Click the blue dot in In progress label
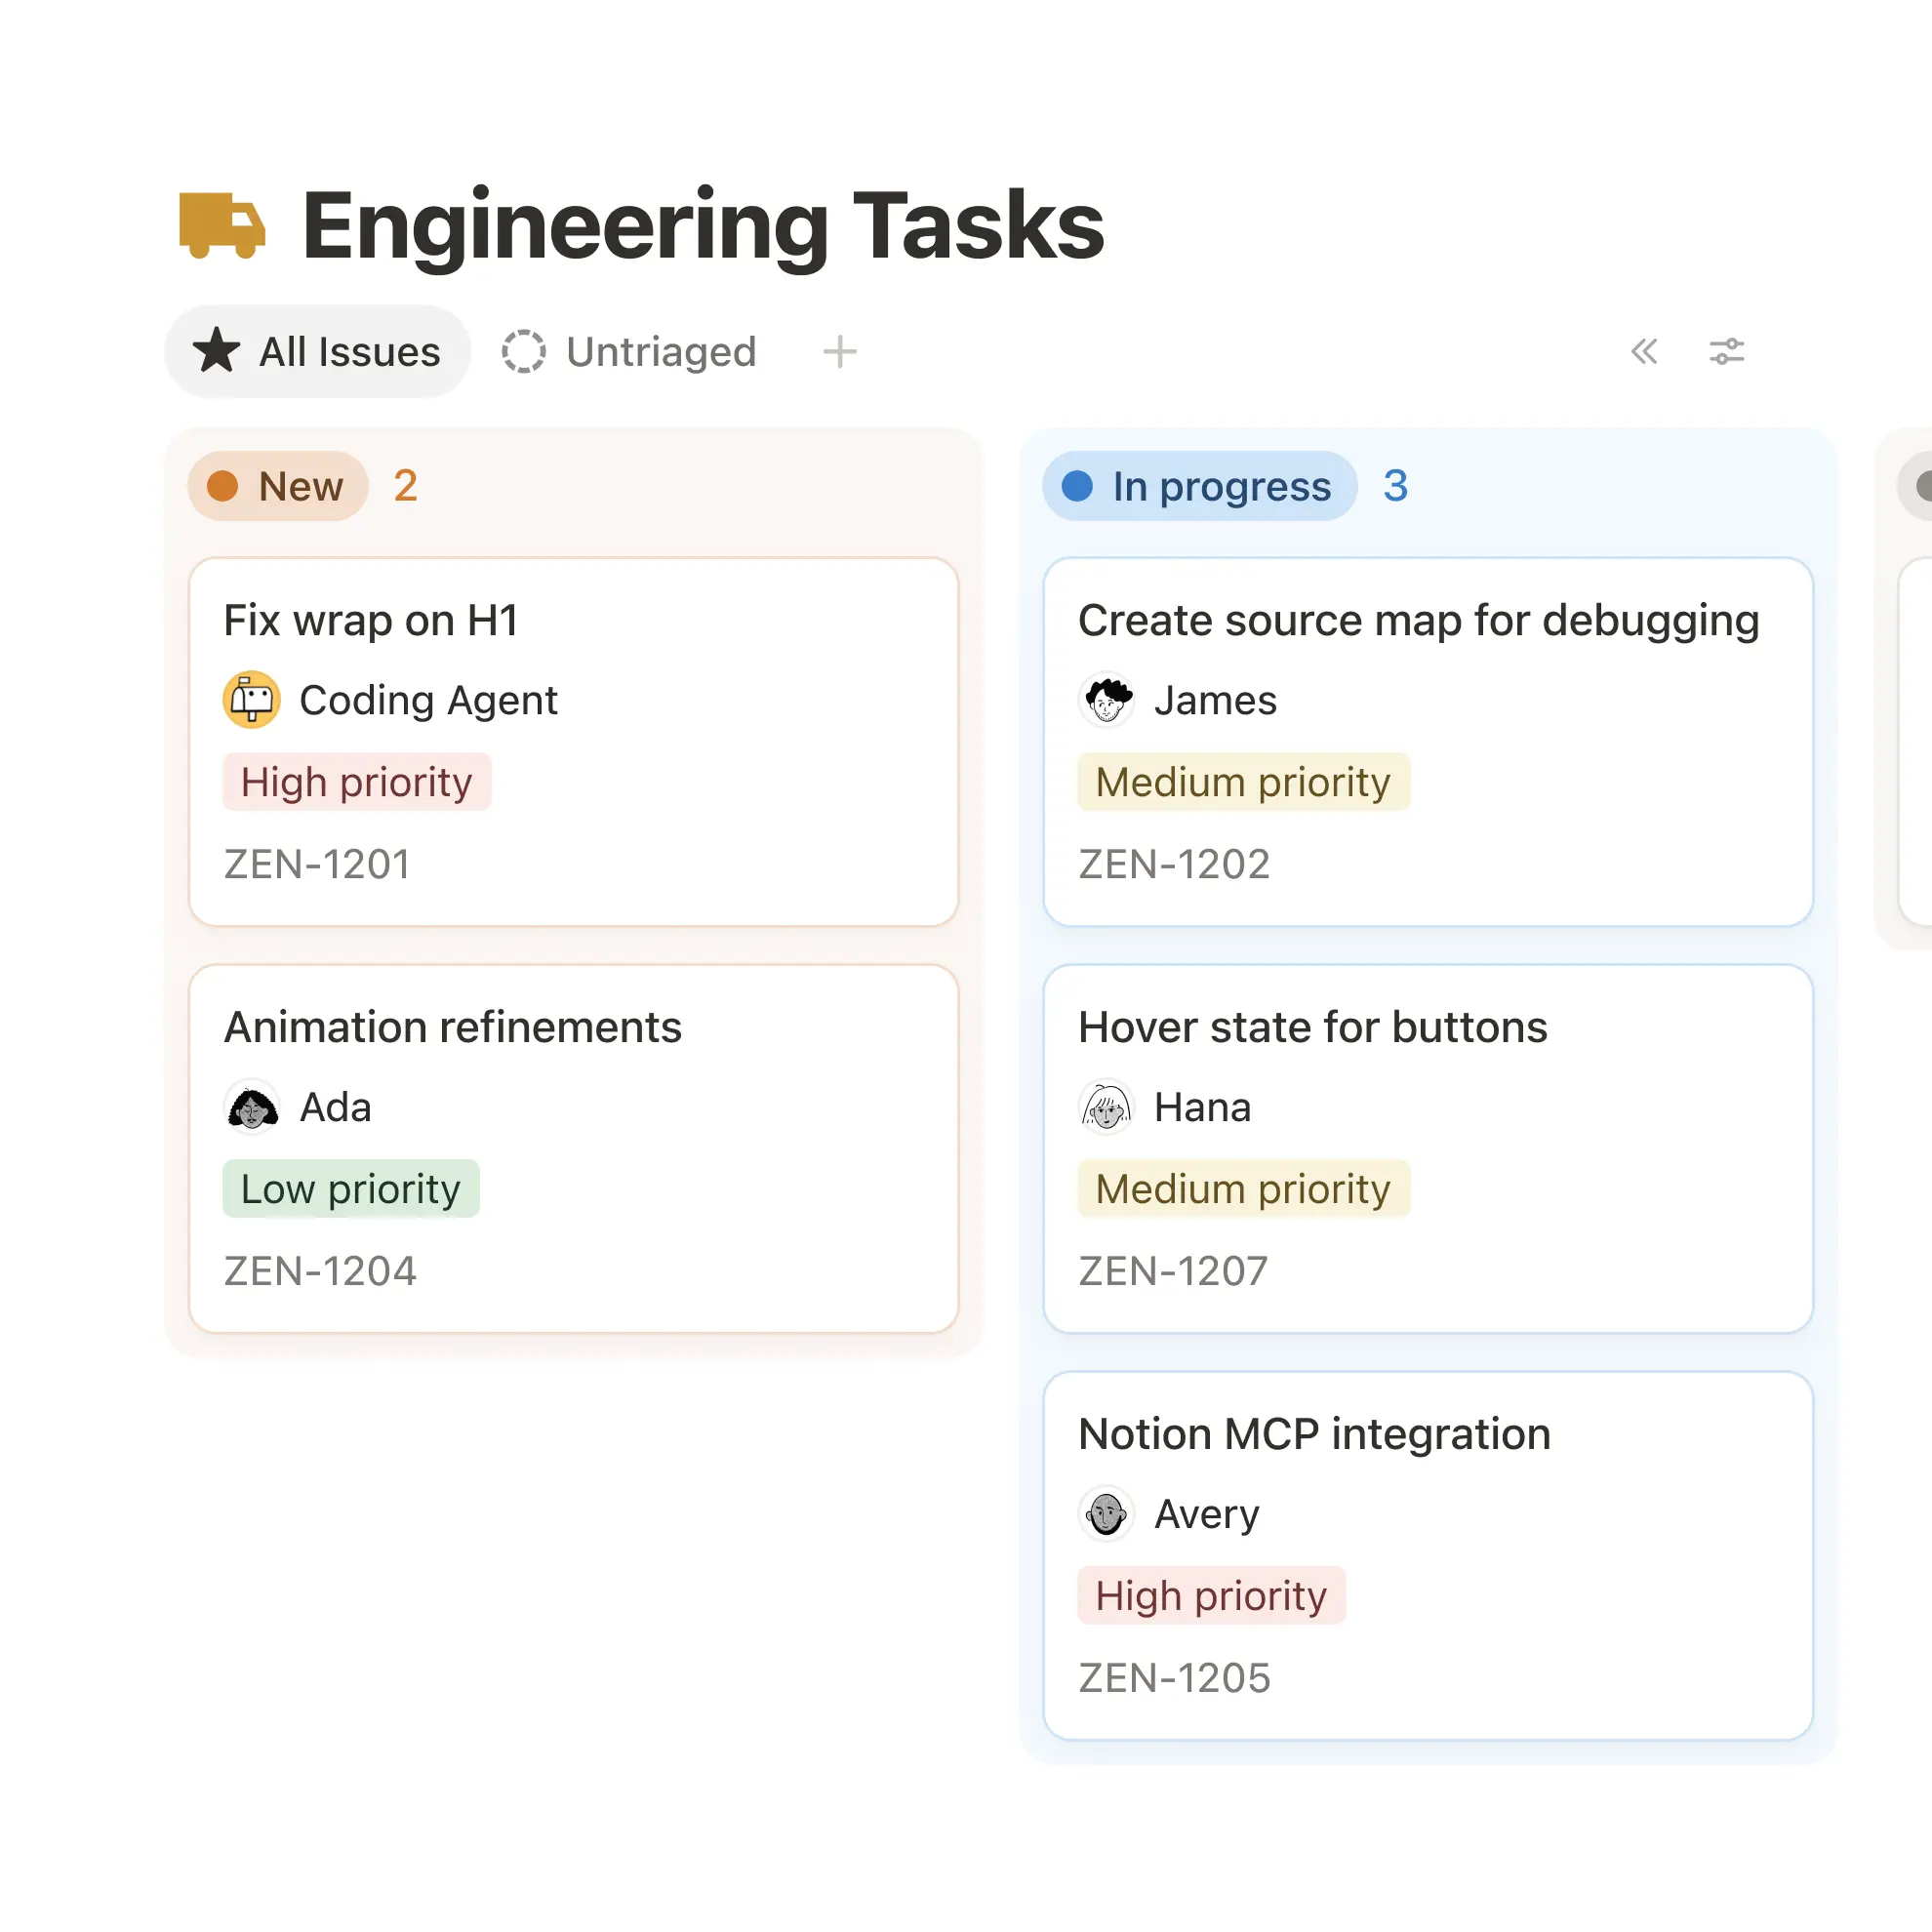Viewport: 1932px width, 1932px height. [x=1077, y=486]
